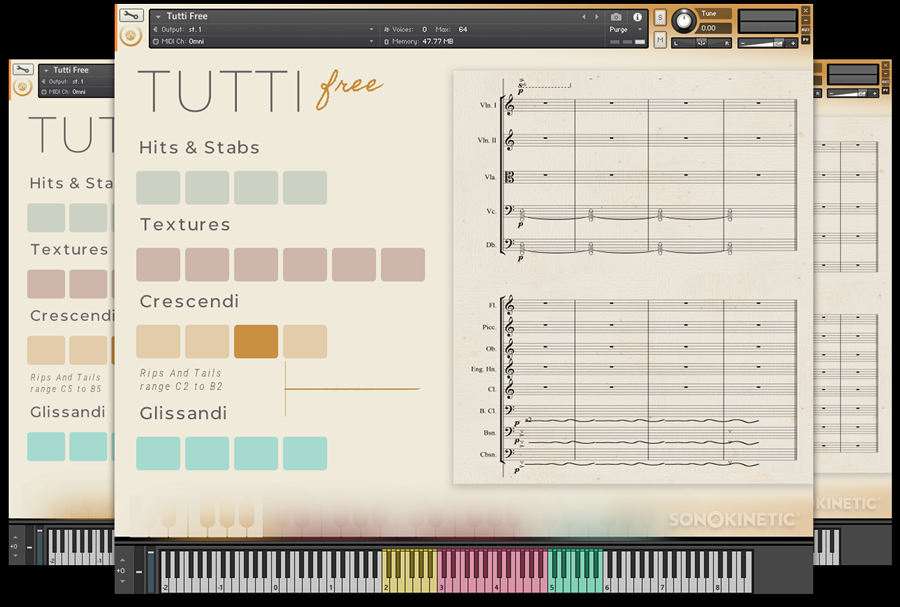The height and width of the screenshot is (607, 900).
Task: Load the previous instrument with the left arrow
Action: 584,17
